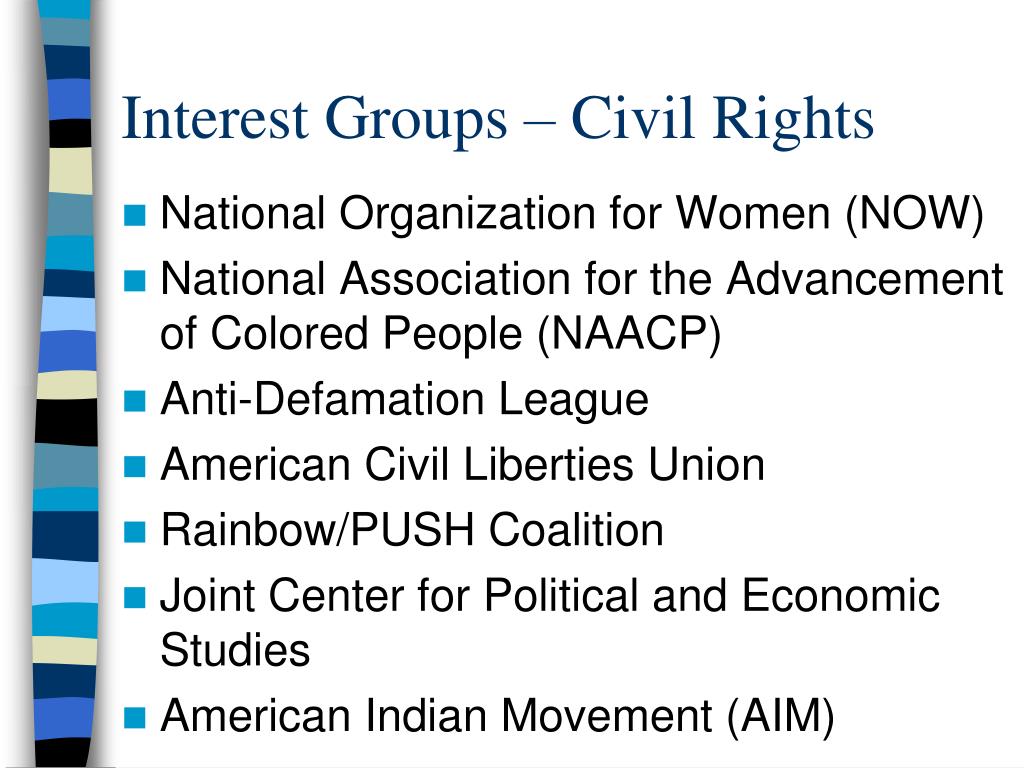
Task: Click the NAACP acronym in parentheses
Action: [629, 334]
